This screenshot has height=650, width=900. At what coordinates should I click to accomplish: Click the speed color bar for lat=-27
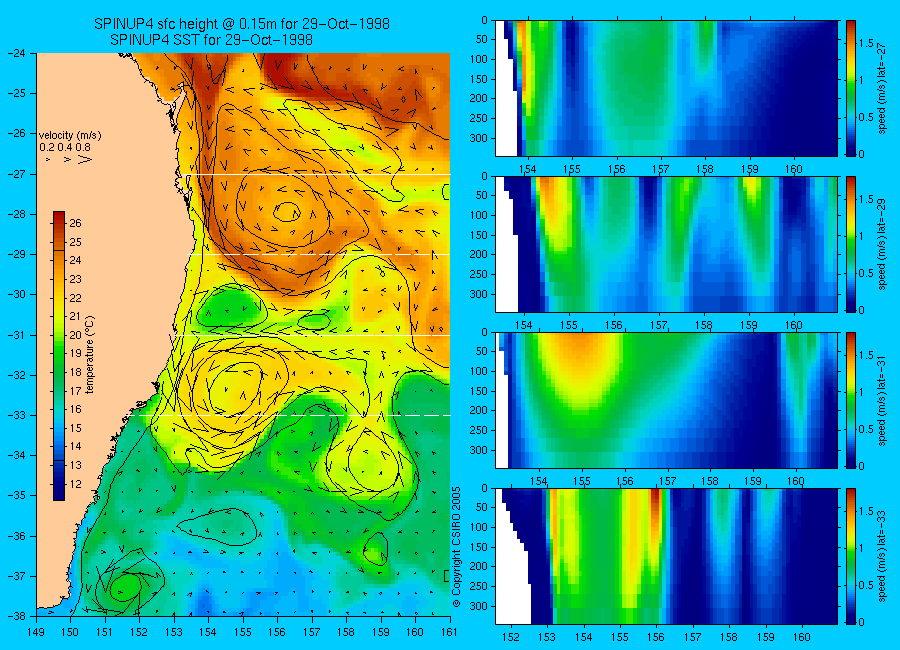tap(850, 88)
